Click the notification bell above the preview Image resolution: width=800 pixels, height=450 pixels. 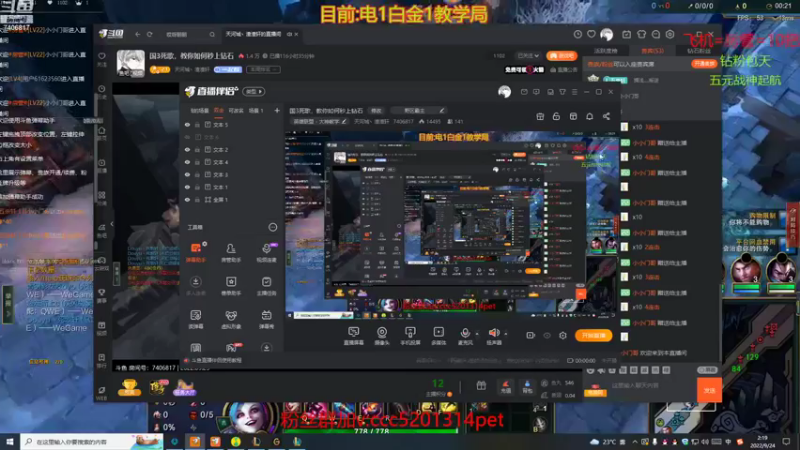[589, 116]
